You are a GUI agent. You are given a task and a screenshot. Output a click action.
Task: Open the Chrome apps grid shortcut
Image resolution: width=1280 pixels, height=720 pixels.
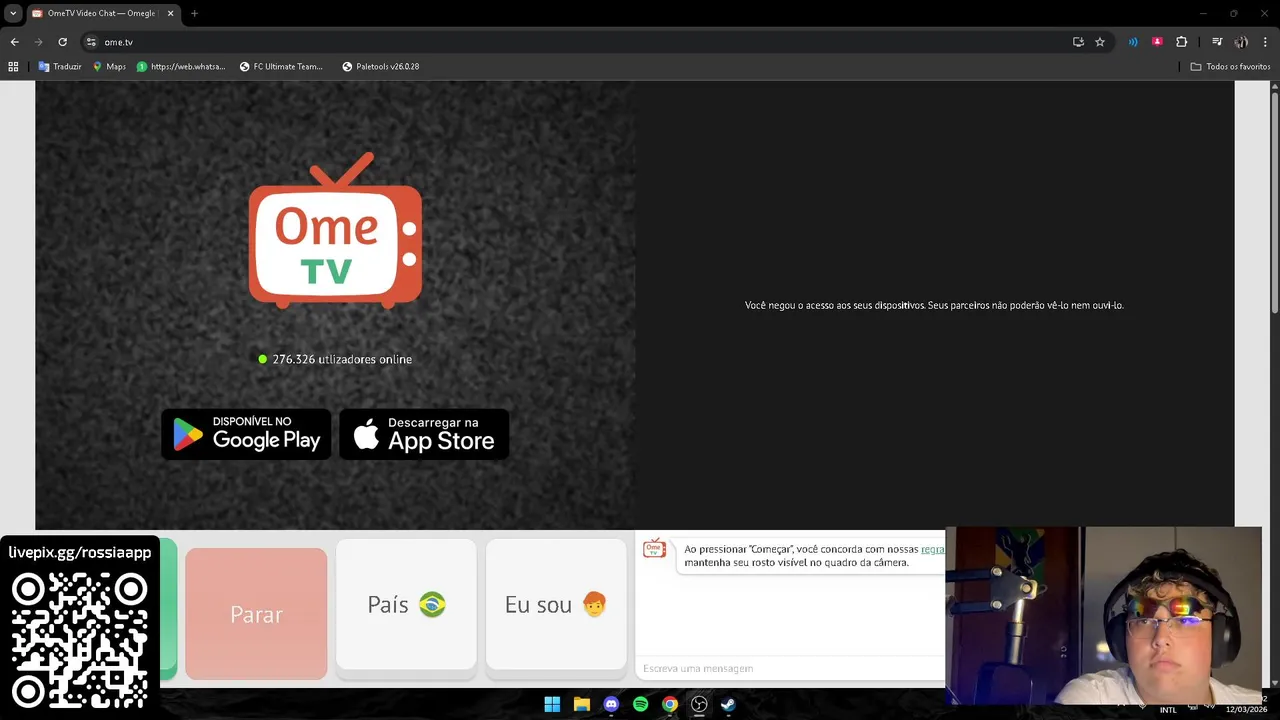click(13, 66)
